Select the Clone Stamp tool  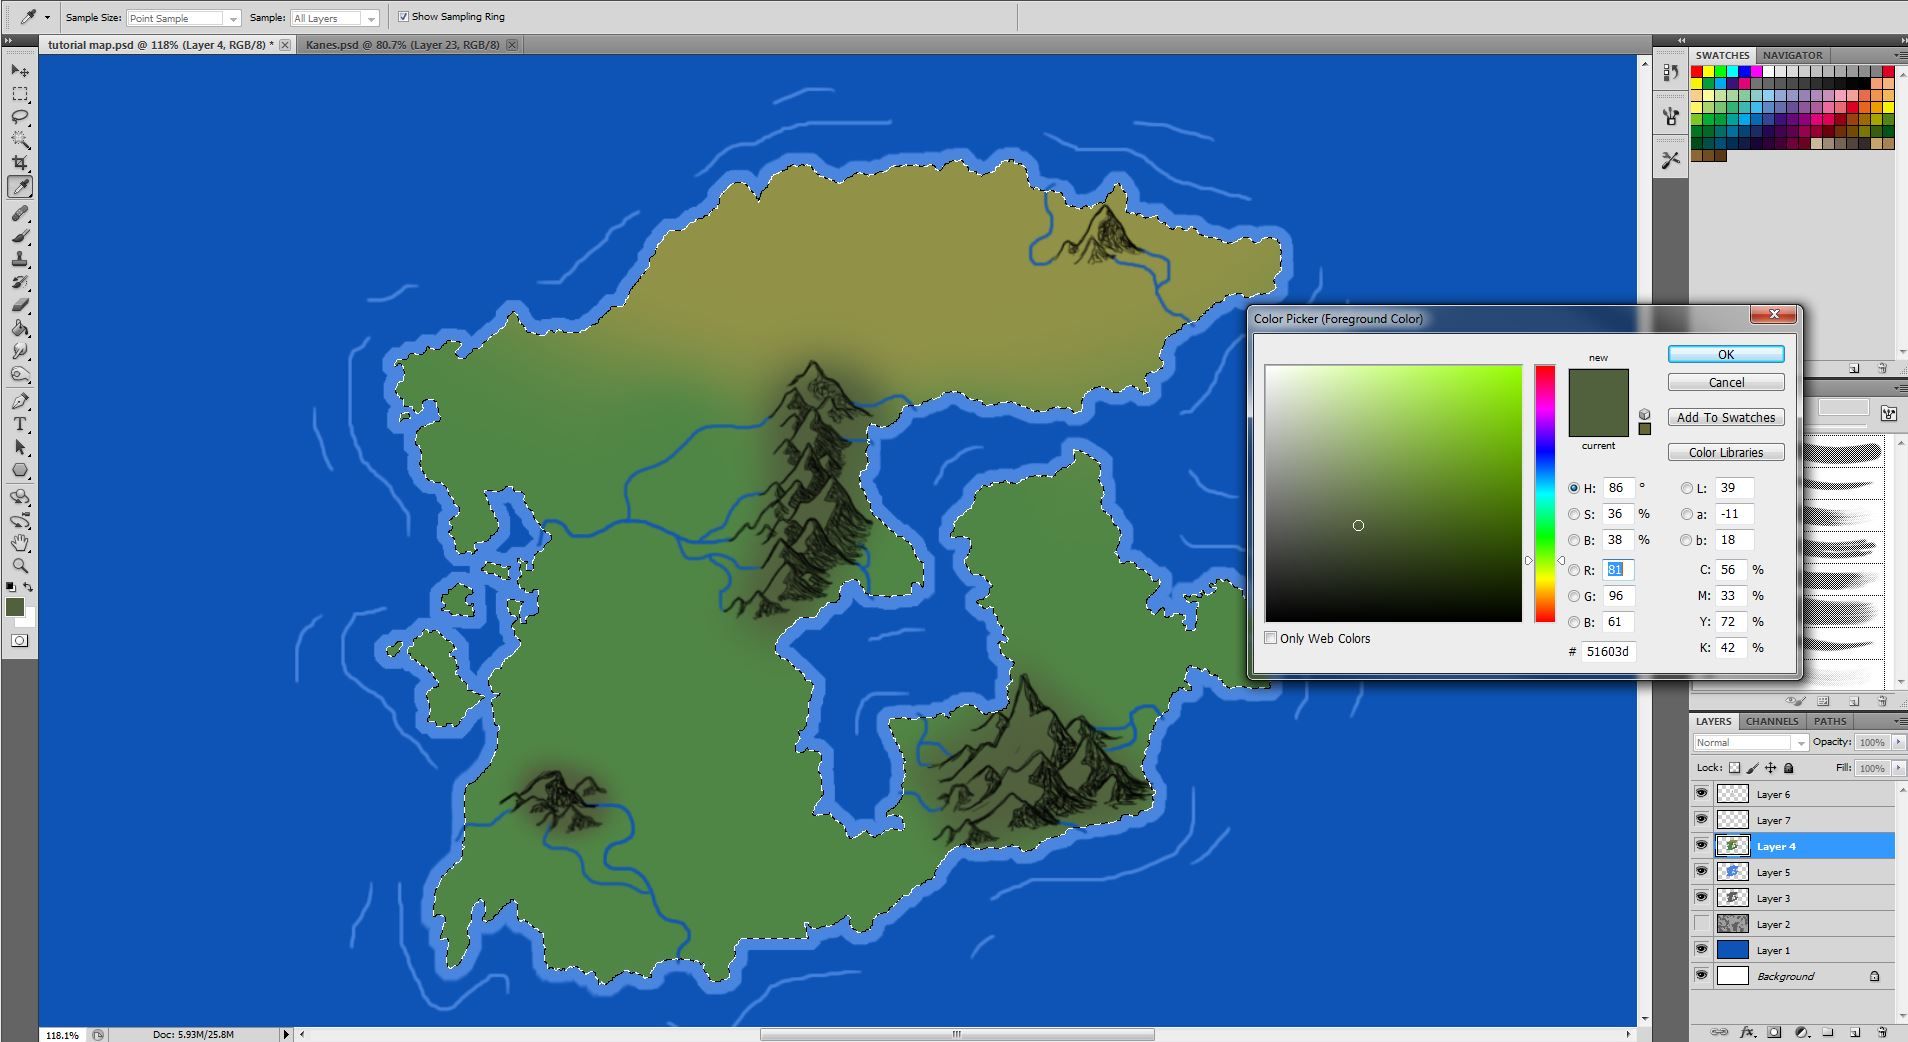20,260
